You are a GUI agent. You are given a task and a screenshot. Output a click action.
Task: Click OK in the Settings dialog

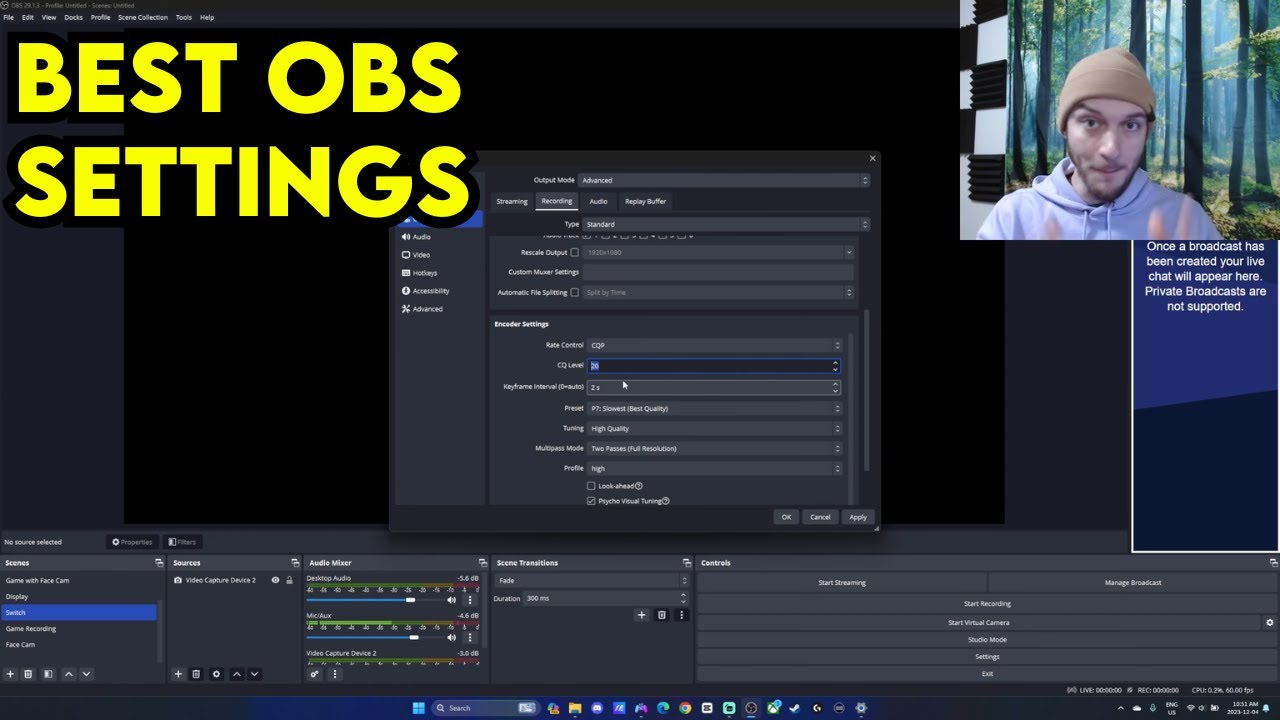(x=786, y=517)
